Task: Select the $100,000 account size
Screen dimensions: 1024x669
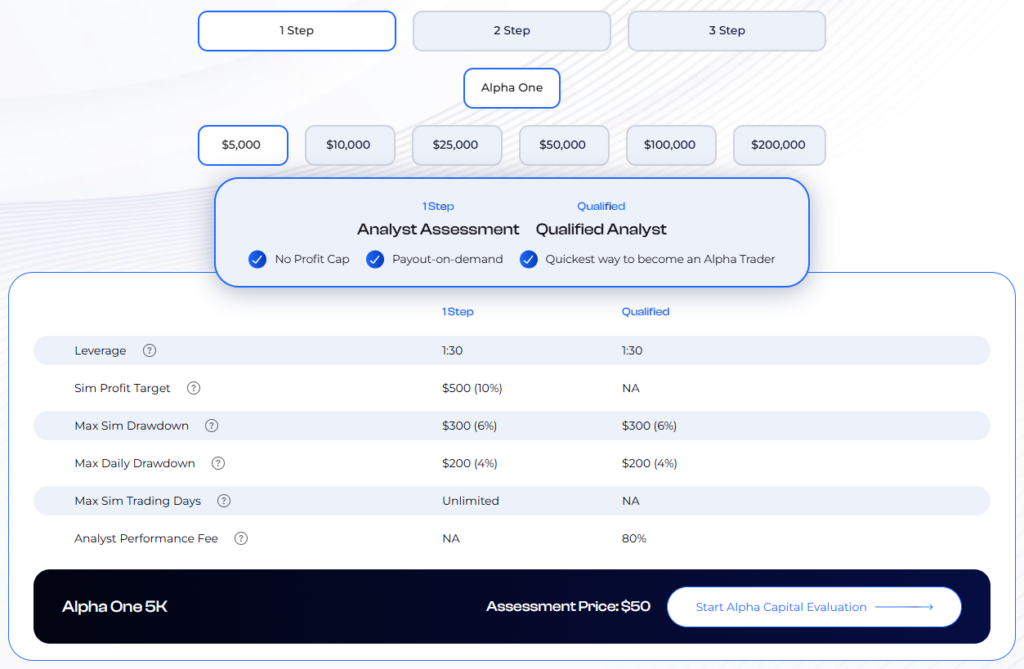Action: [x=670, y=145]
